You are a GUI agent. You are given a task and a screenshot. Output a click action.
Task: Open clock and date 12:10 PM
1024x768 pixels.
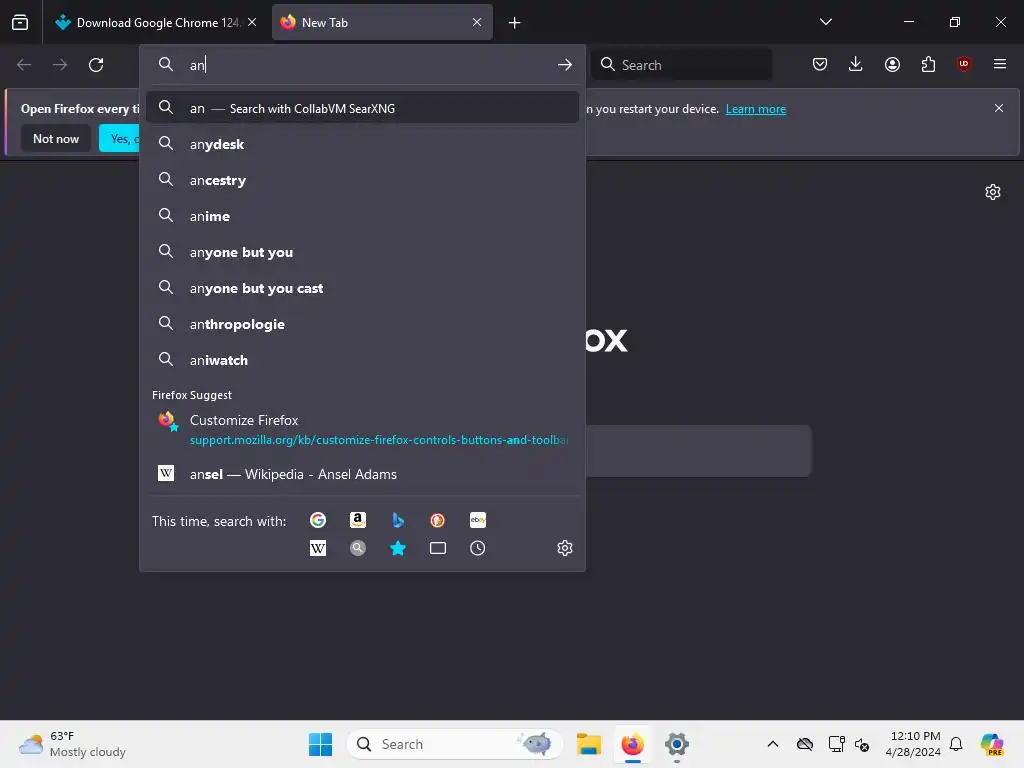[913, 744]
